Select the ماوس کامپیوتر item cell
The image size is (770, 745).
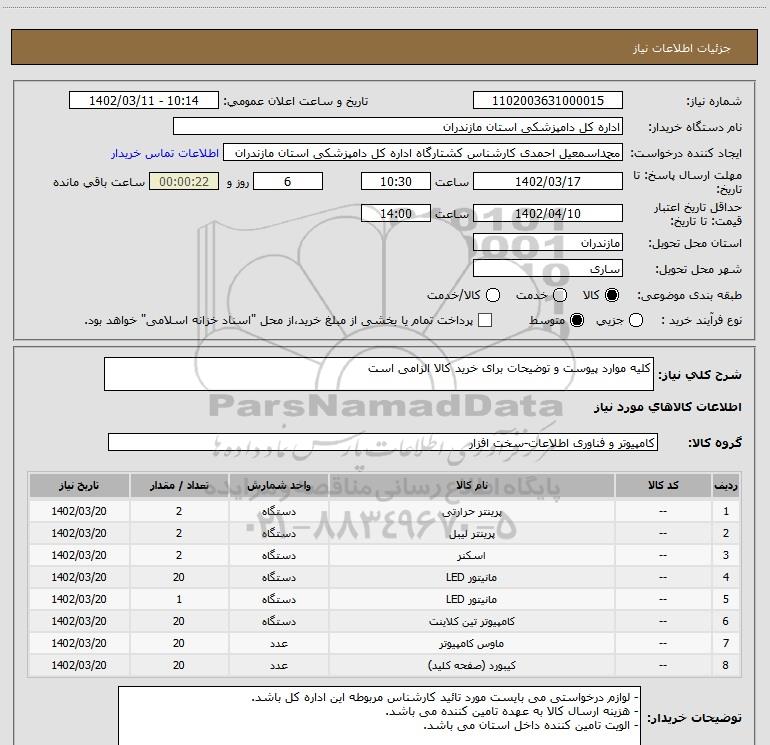click(x=471, y=643)
